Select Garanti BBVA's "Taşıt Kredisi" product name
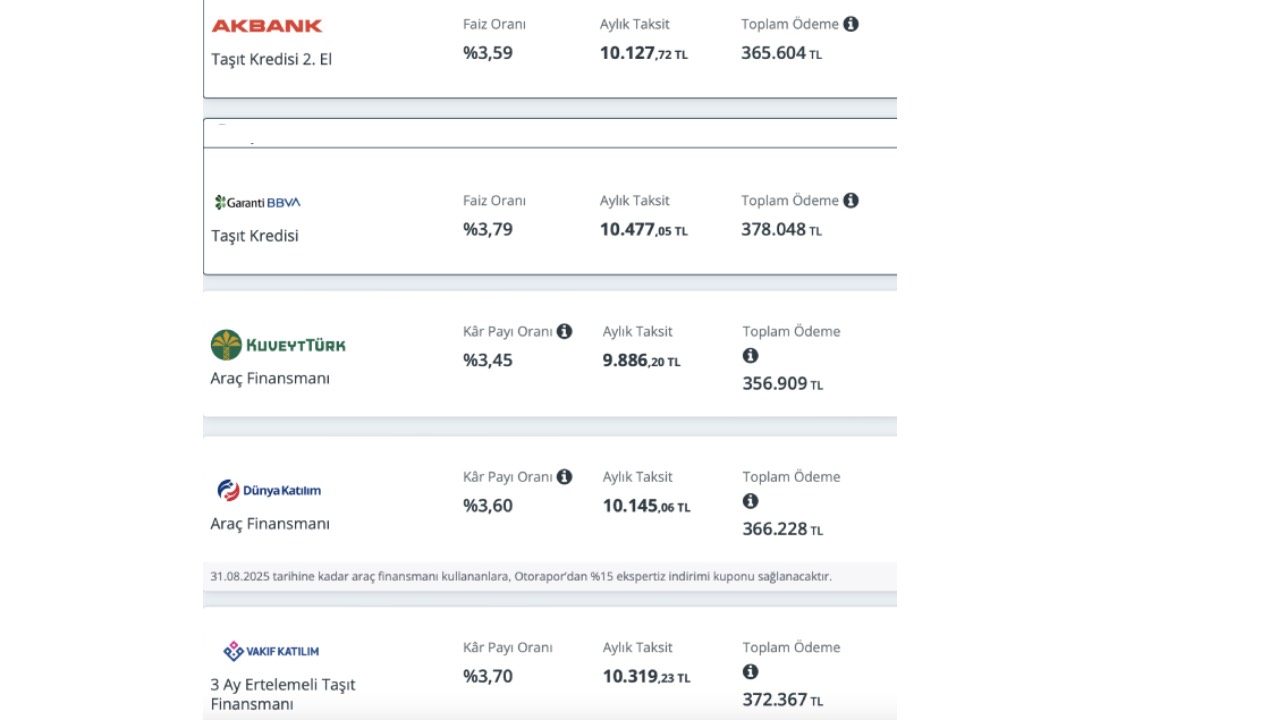 255,236
